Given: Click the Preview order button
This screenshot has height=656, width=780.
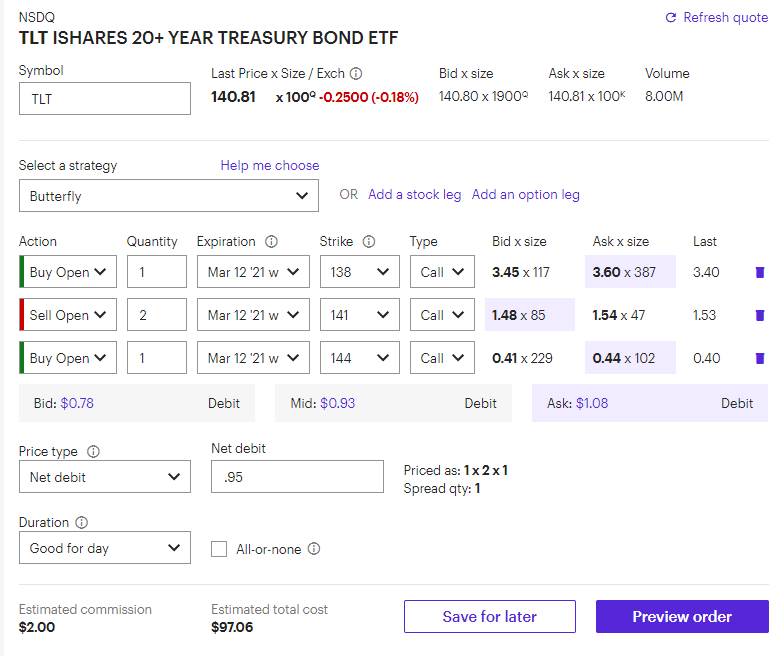Looking at the screenshot, I should (x=682, y=617).
